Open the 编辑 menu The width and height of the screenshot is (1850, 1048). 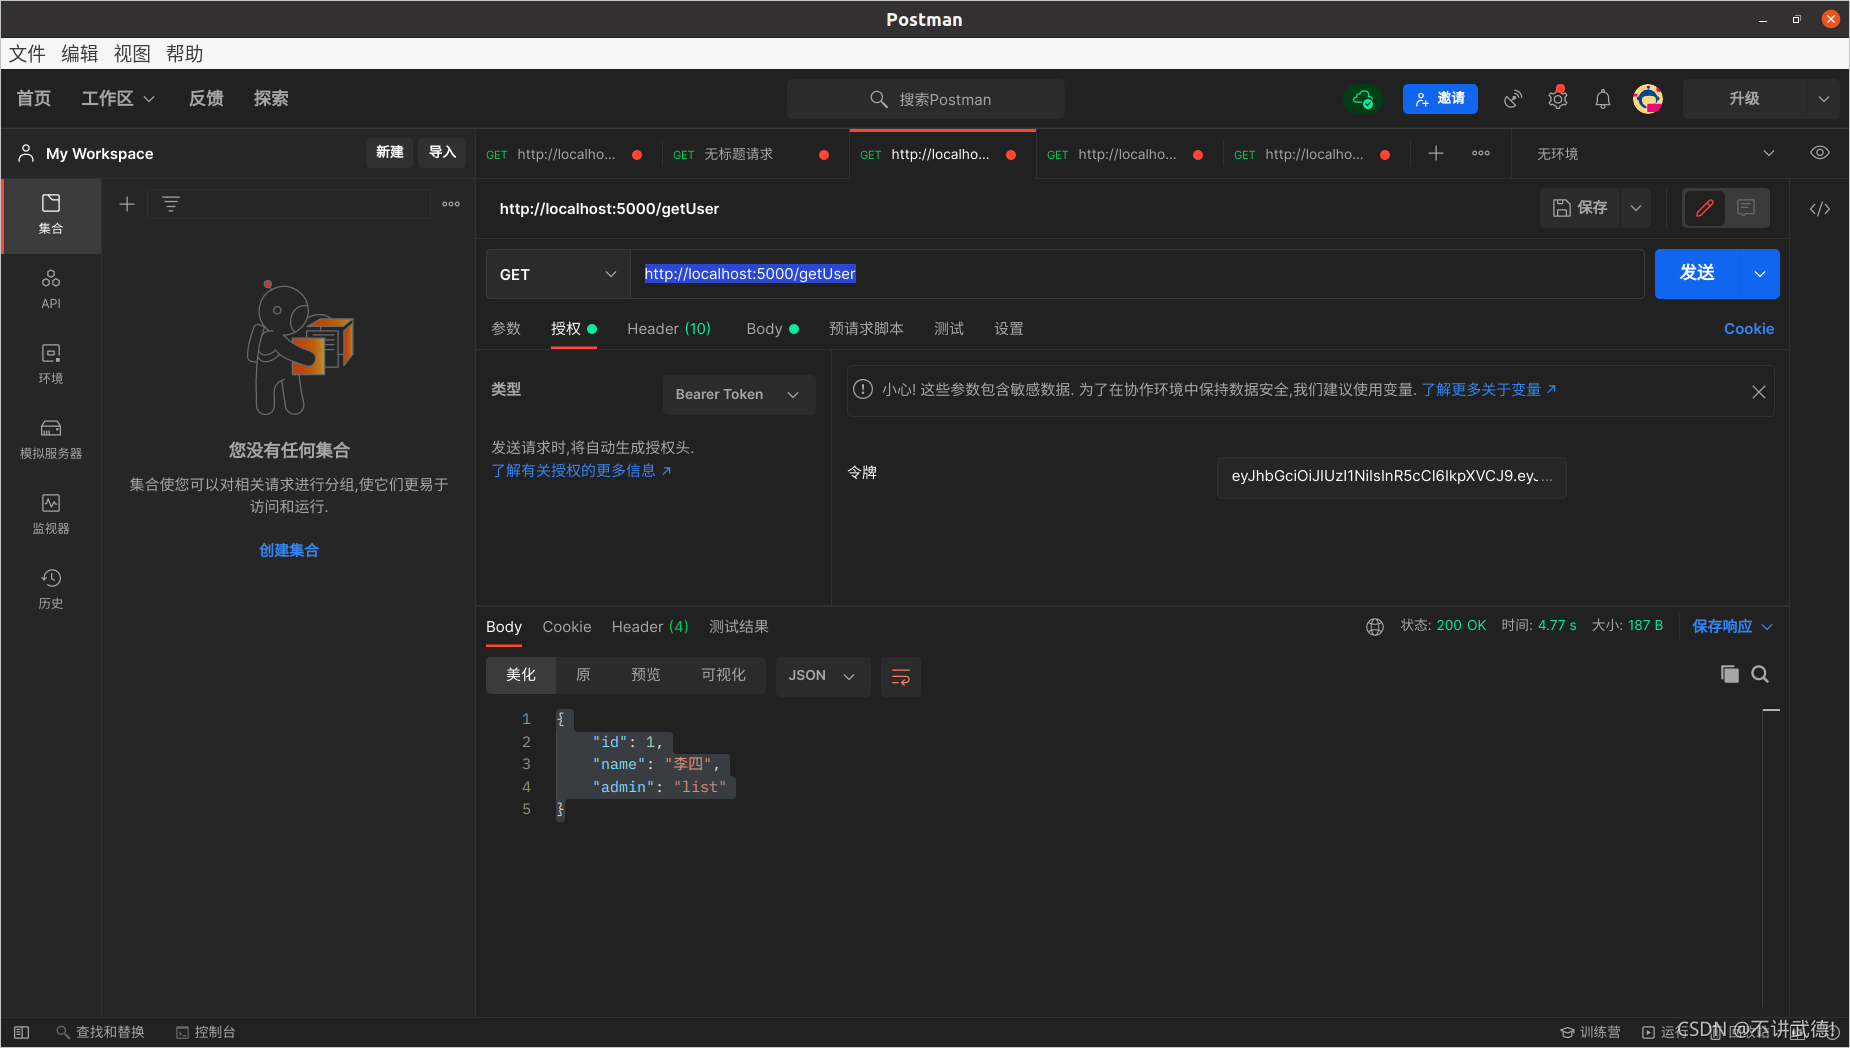(x=80, y=54)
